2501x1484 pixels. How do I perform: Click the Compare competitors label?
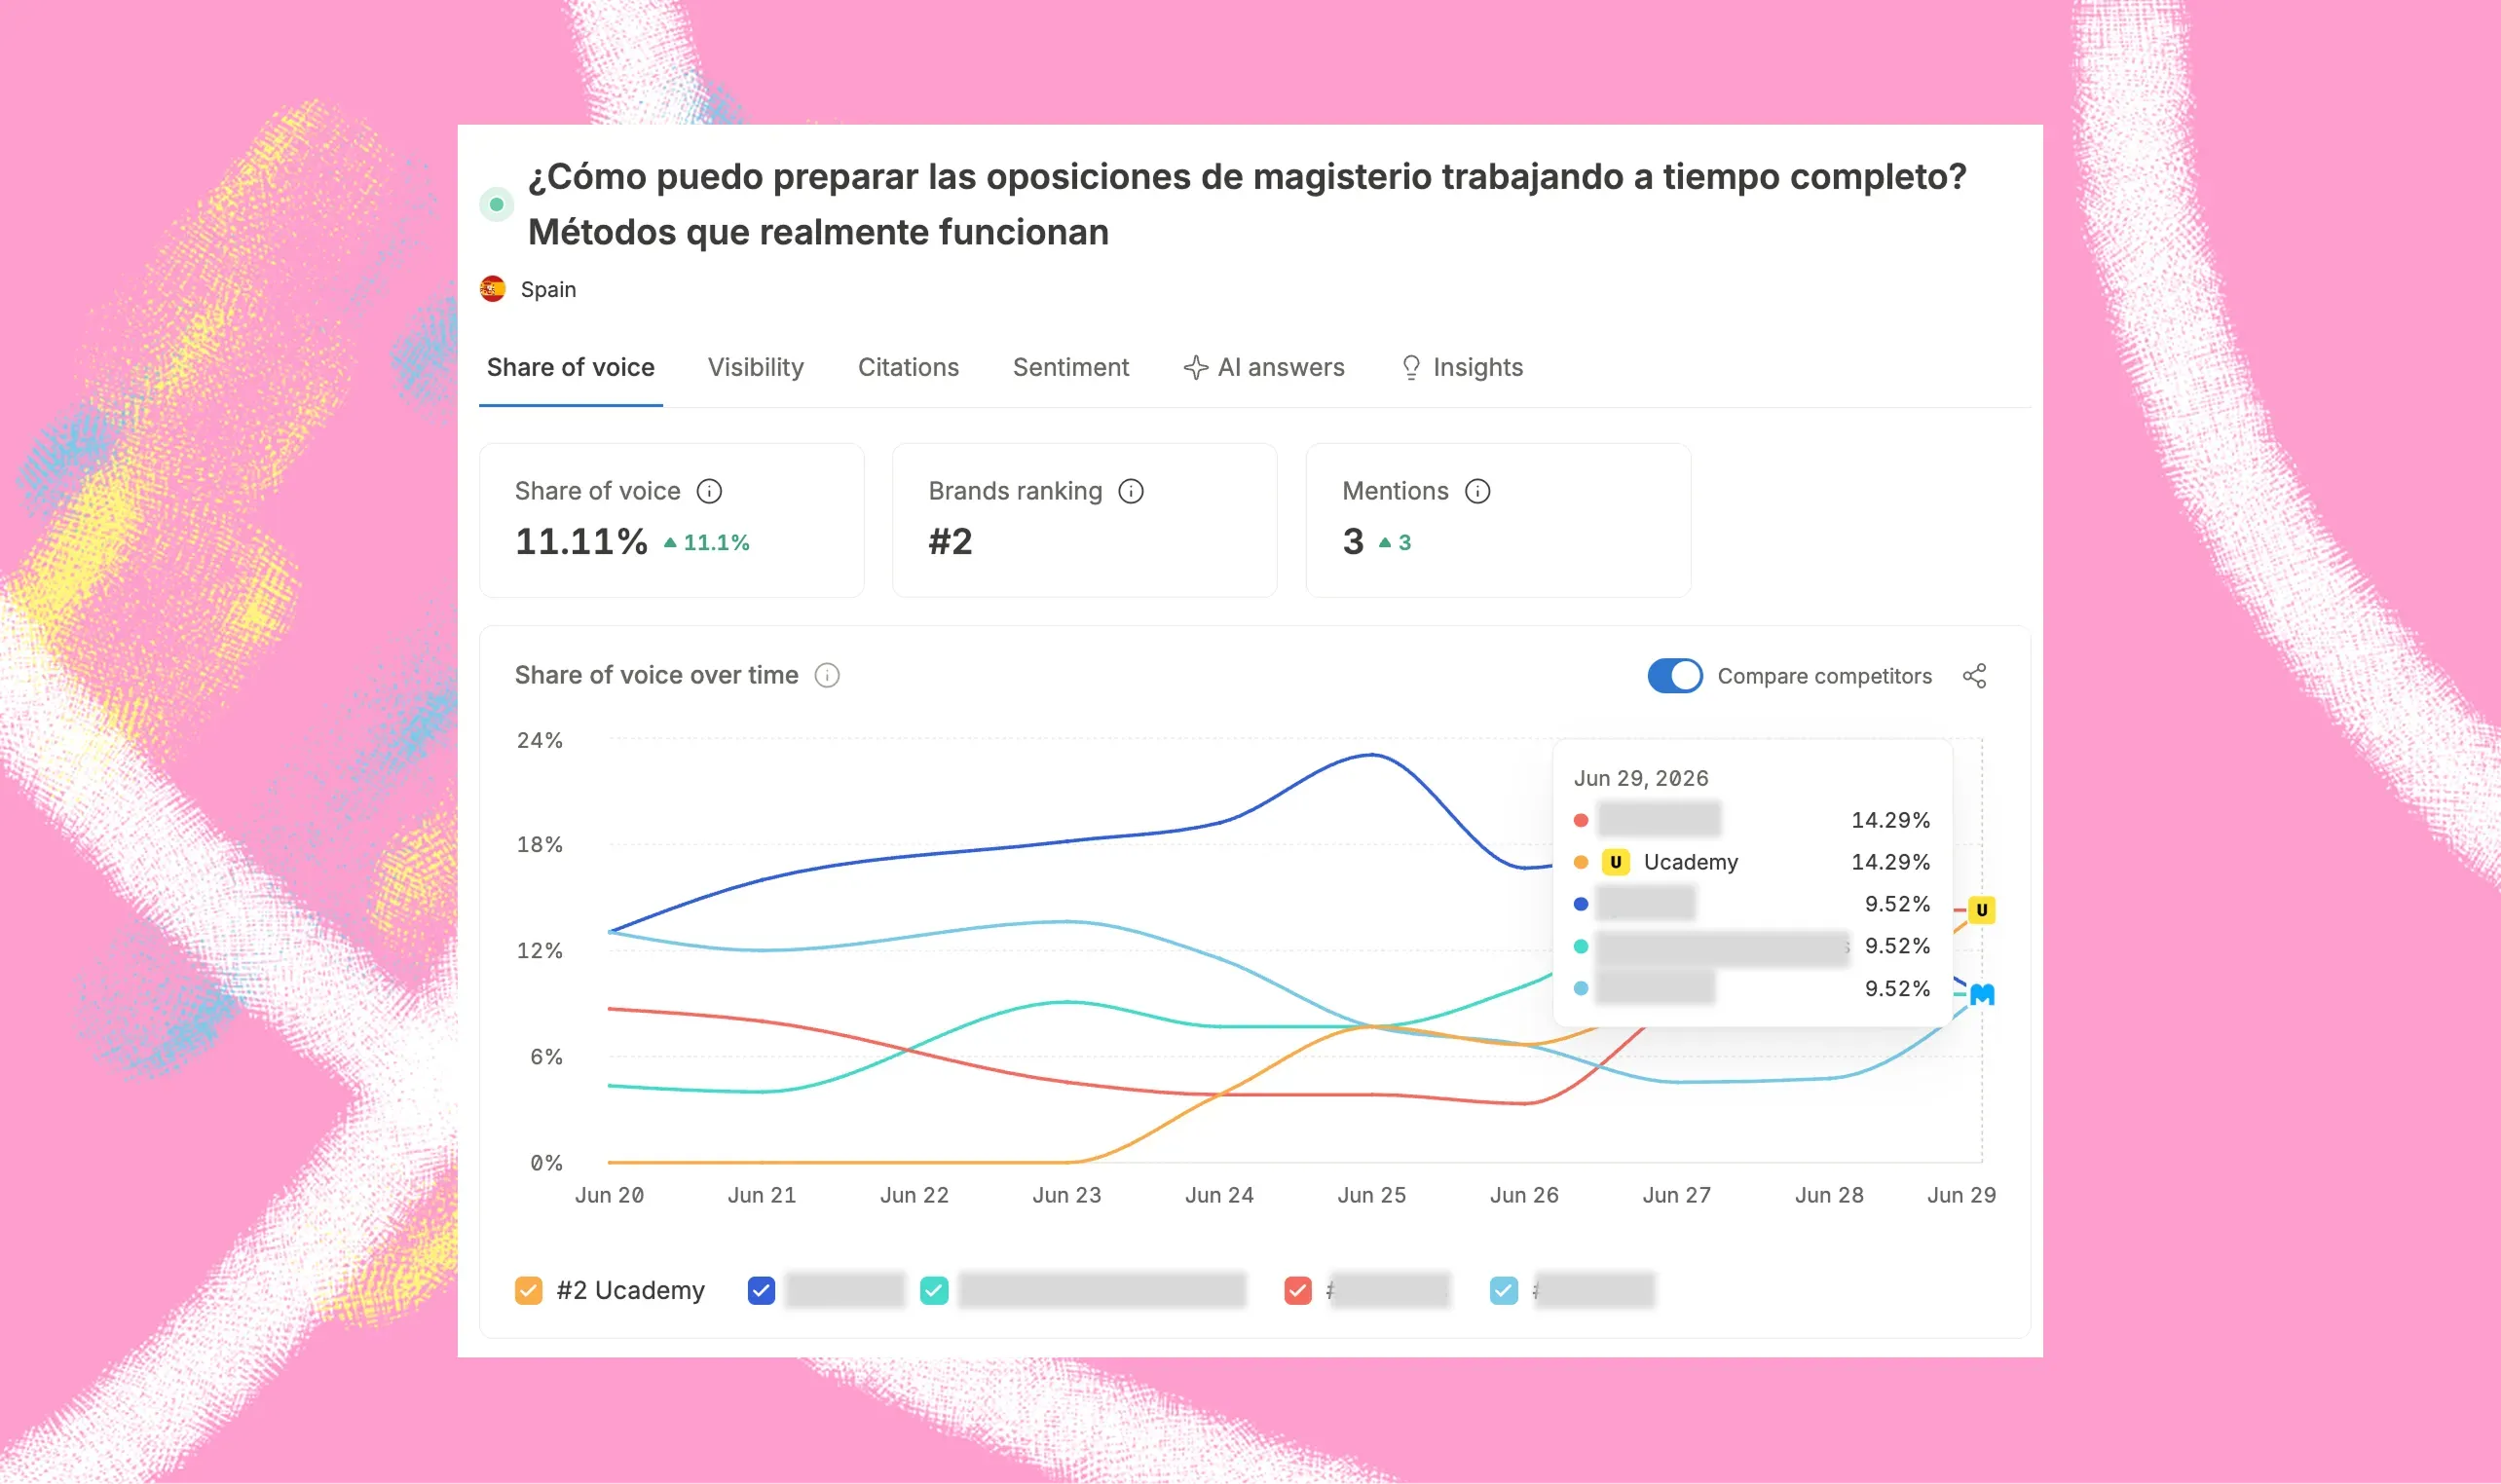tap(1824, 676)
